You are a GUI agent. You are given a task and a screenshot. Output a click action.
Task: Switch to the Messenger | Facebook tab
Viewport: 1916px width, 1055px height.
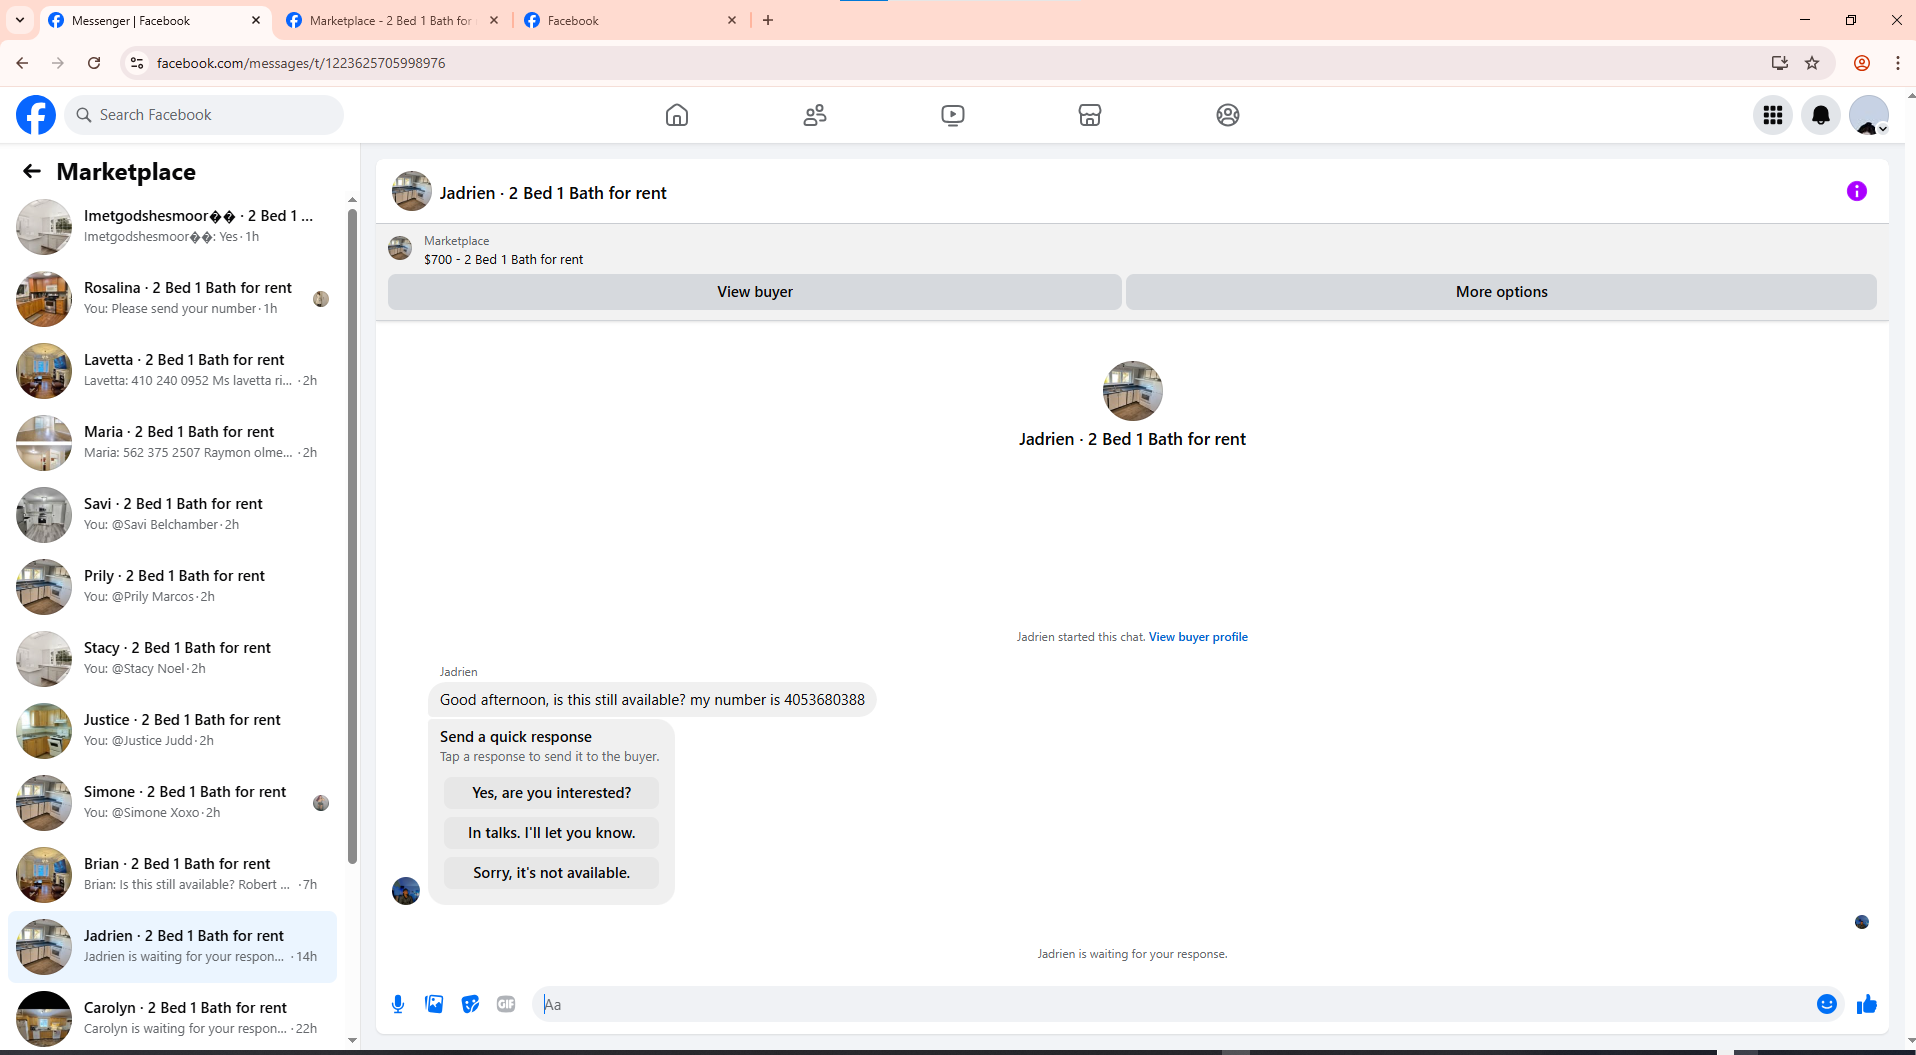[155, 20]
